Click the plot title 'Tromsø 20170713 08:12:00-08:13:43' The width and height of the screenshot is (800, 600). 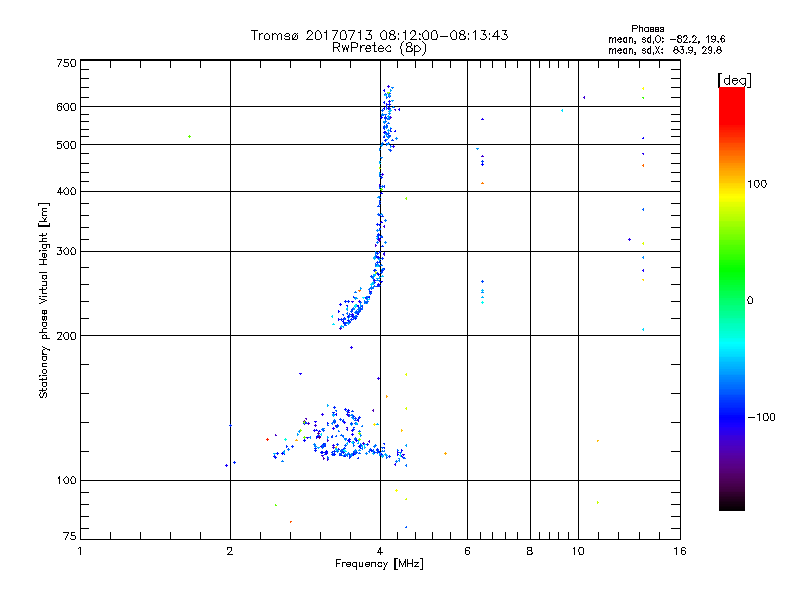pyautogui.click(x=379, y=35)
